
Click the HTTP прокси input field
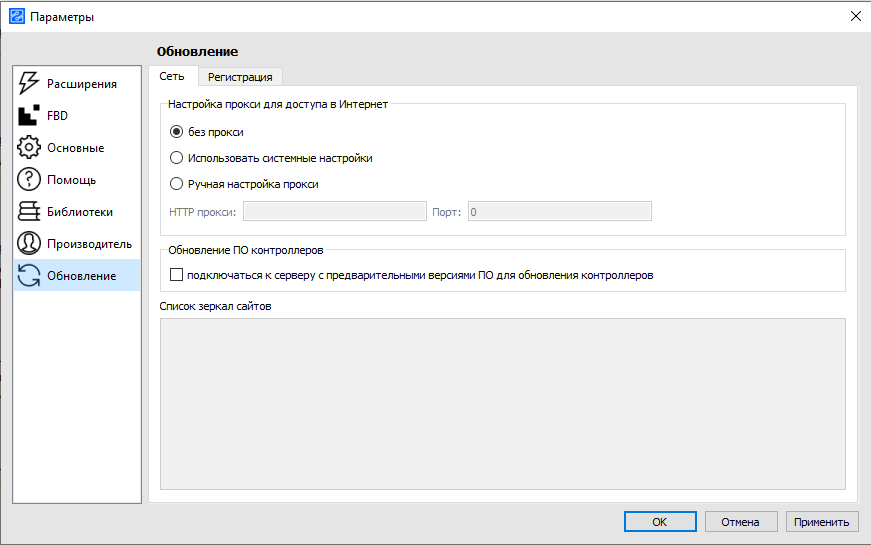tap(335, 212)
